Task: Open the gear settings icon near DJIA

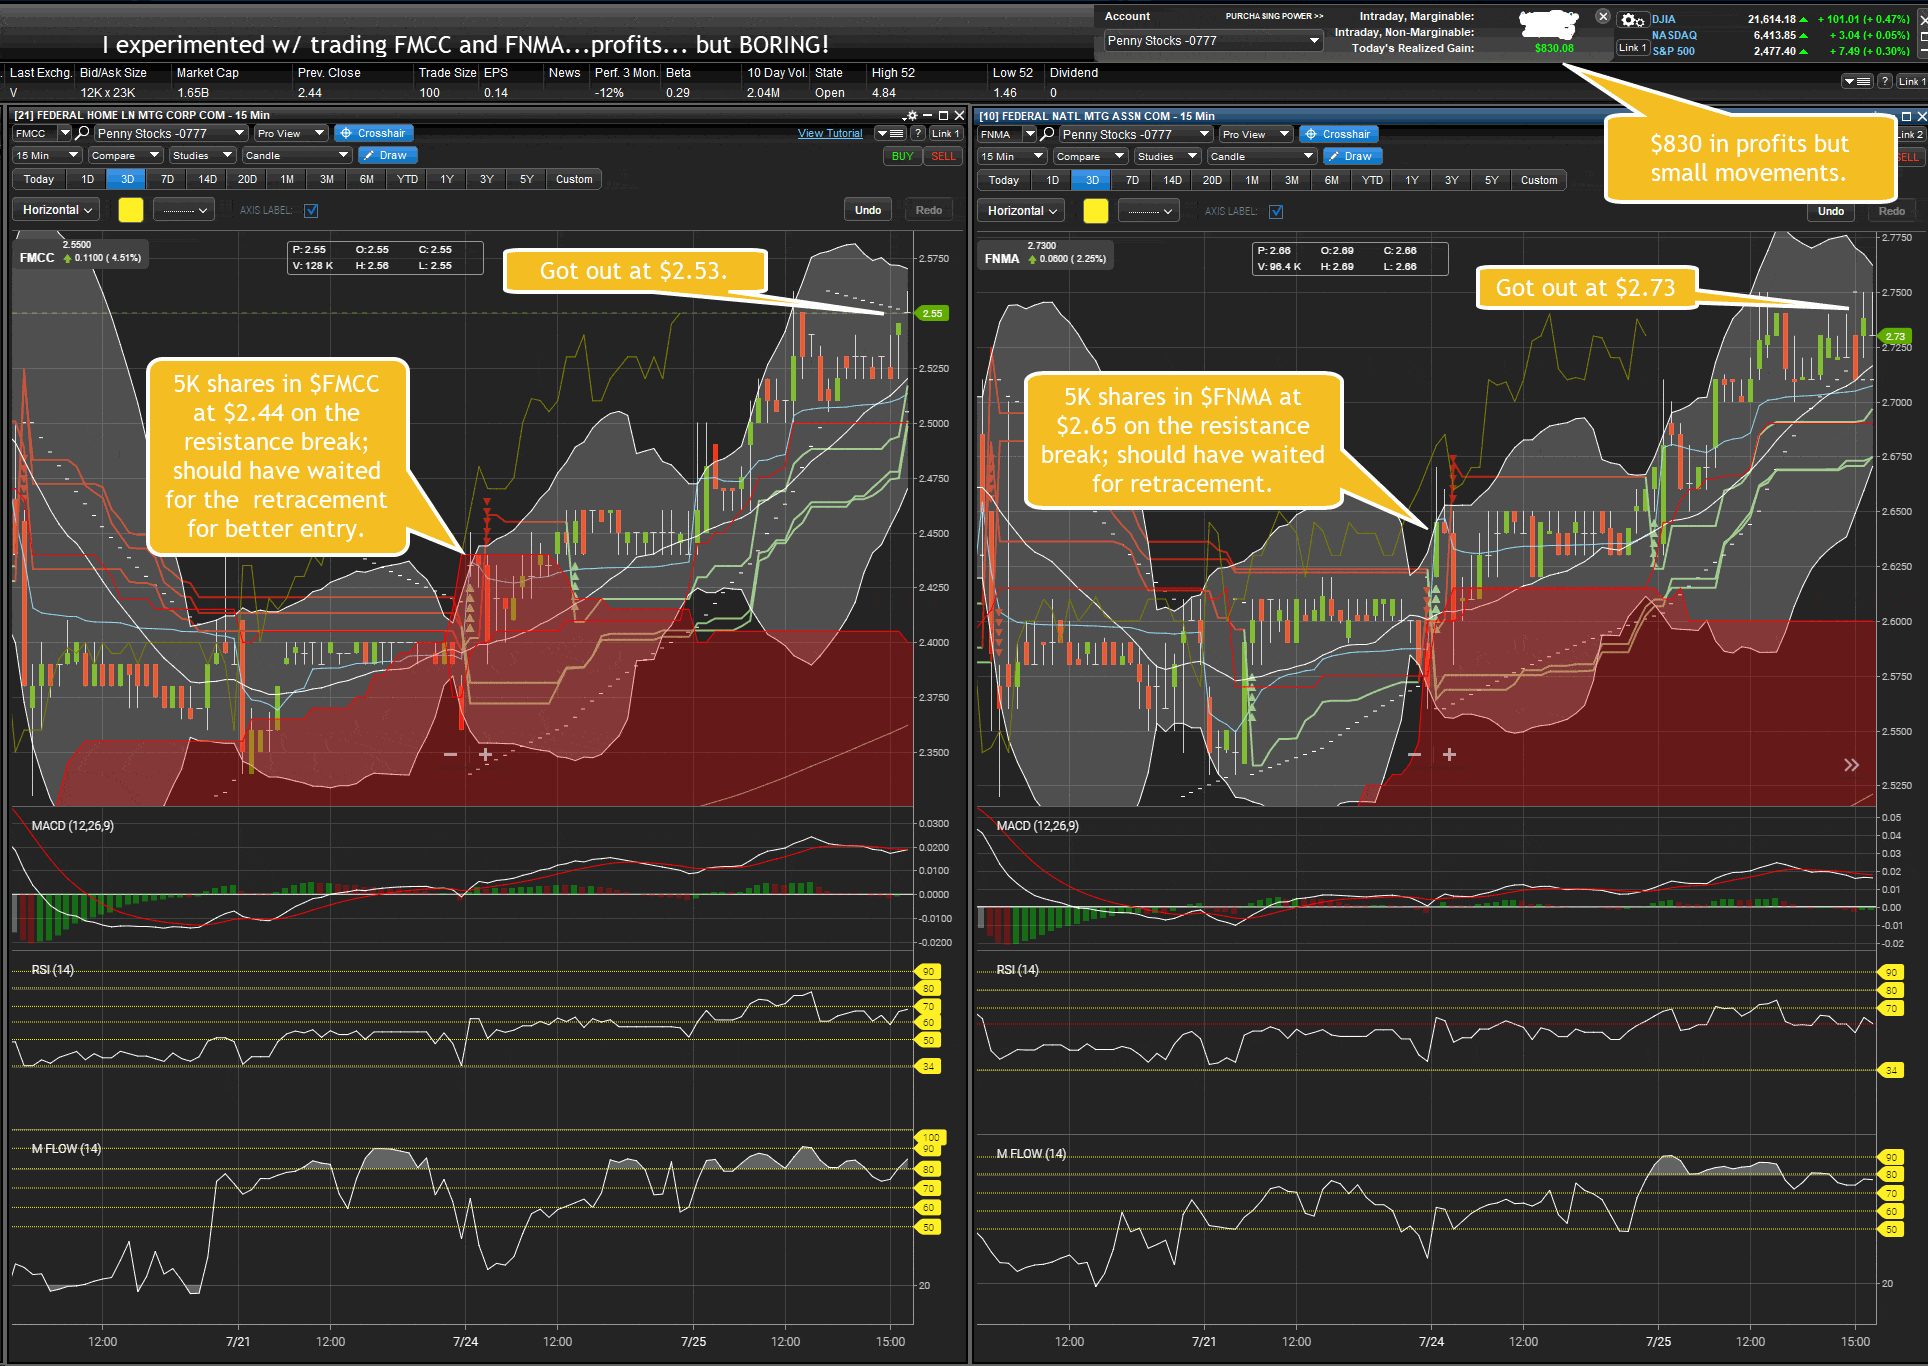Action: [1631, 20]
